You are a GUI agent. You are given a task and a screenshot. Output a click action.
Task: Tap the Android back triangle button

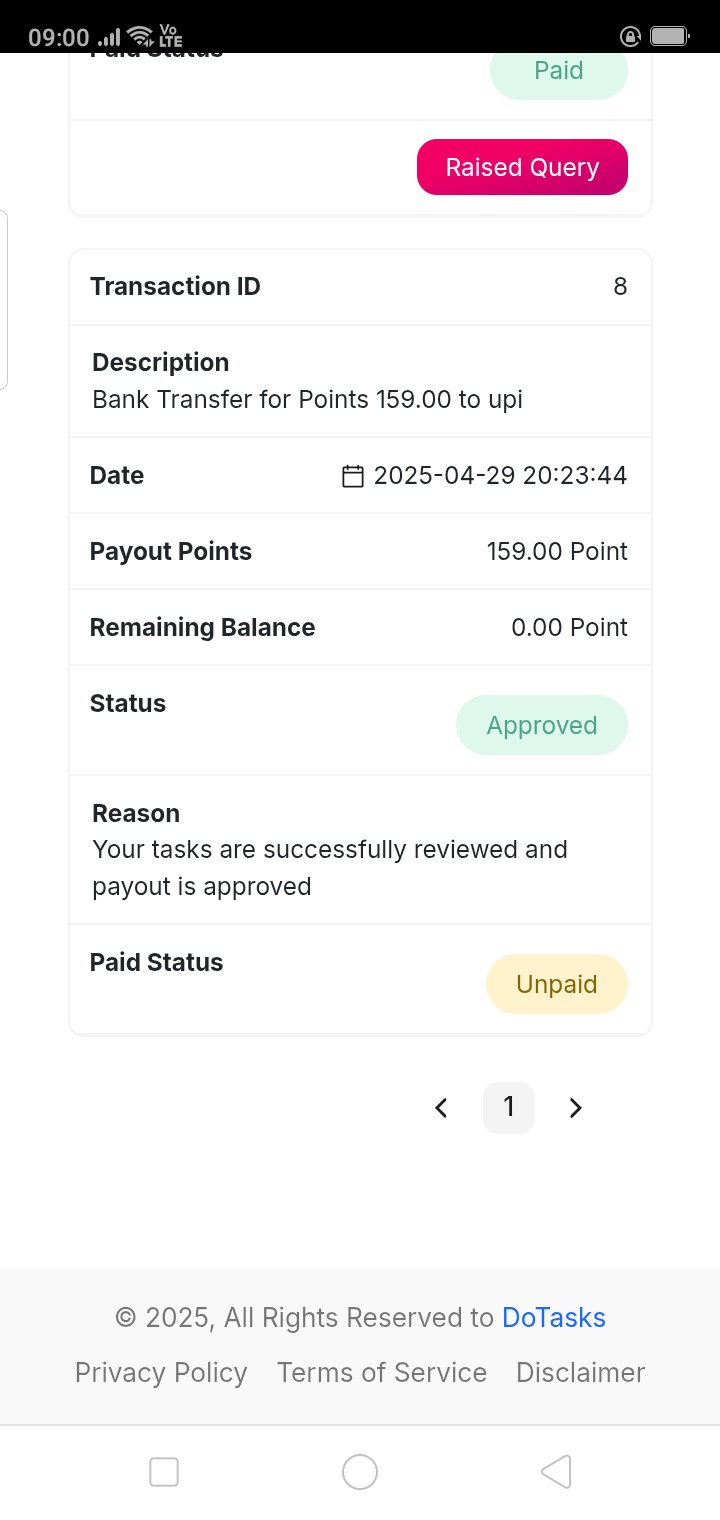point(556,1472)
